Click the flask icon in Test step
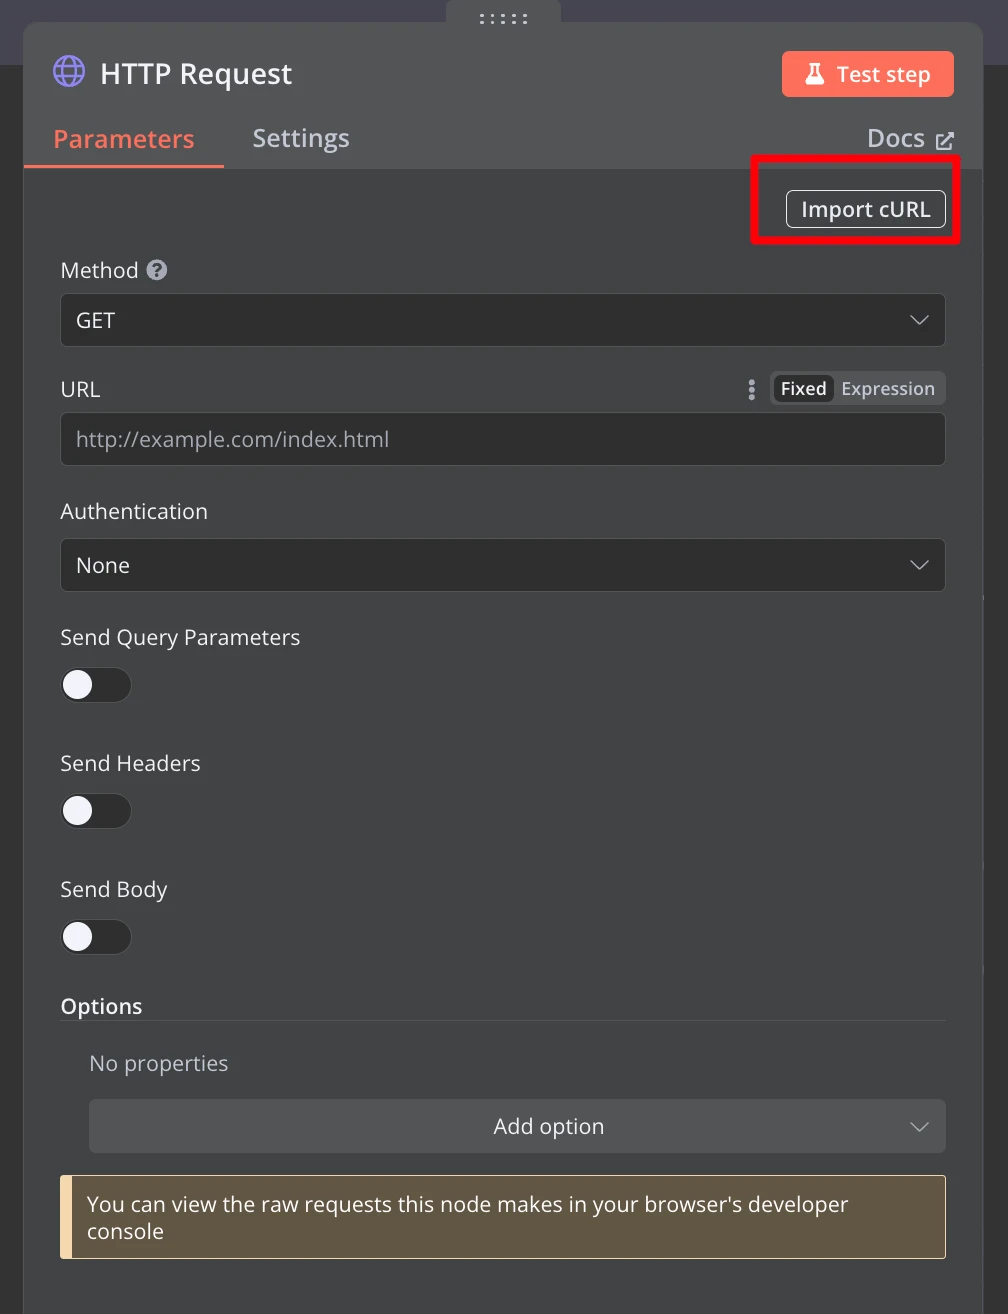Viewport: 1008px width, 1314px height. coord(814,74)
